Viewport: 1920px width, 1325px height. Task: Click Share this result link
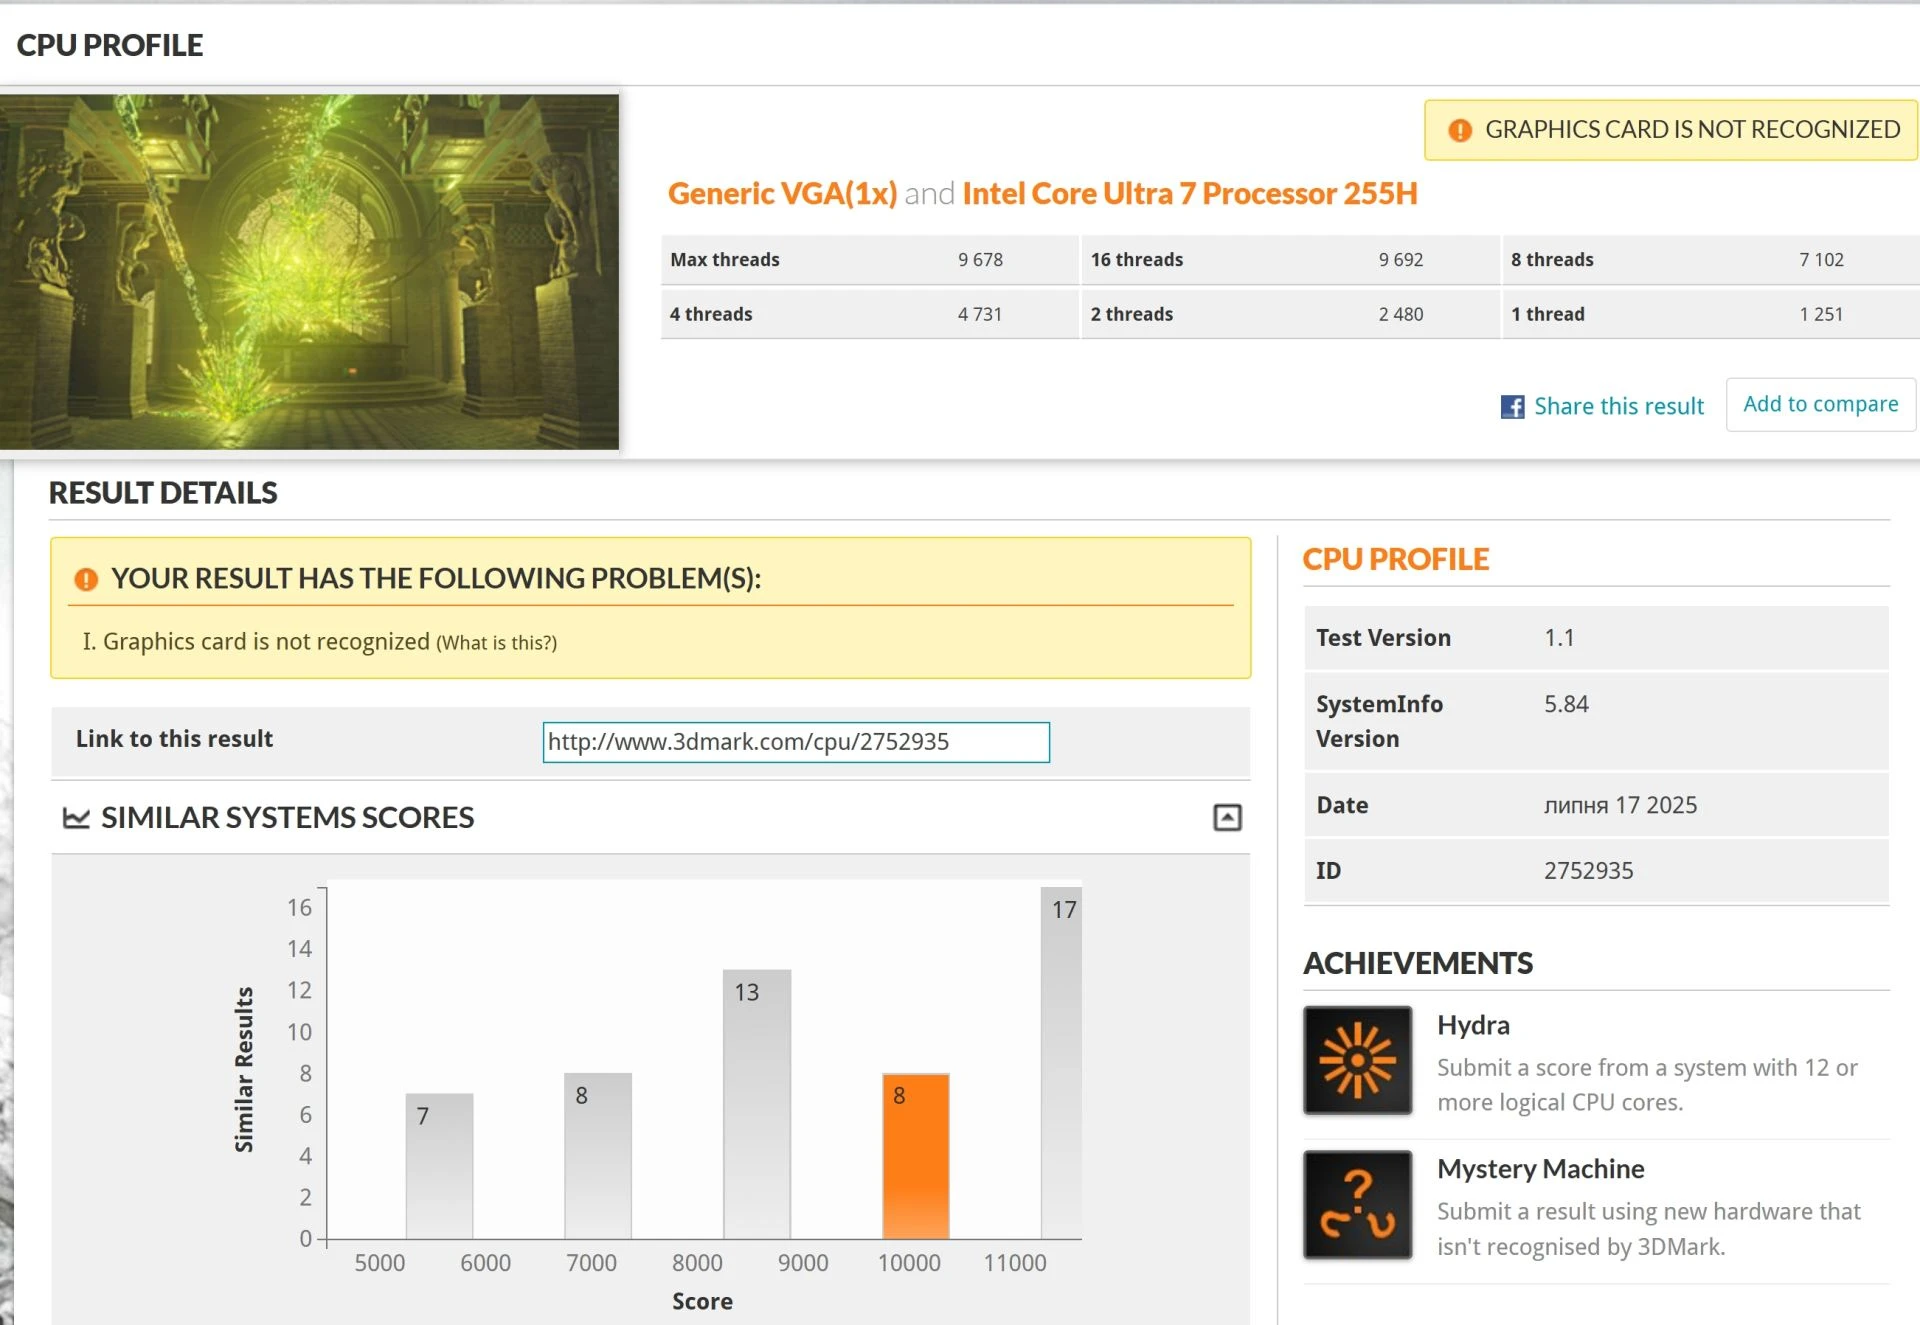tap(1619, 406)
